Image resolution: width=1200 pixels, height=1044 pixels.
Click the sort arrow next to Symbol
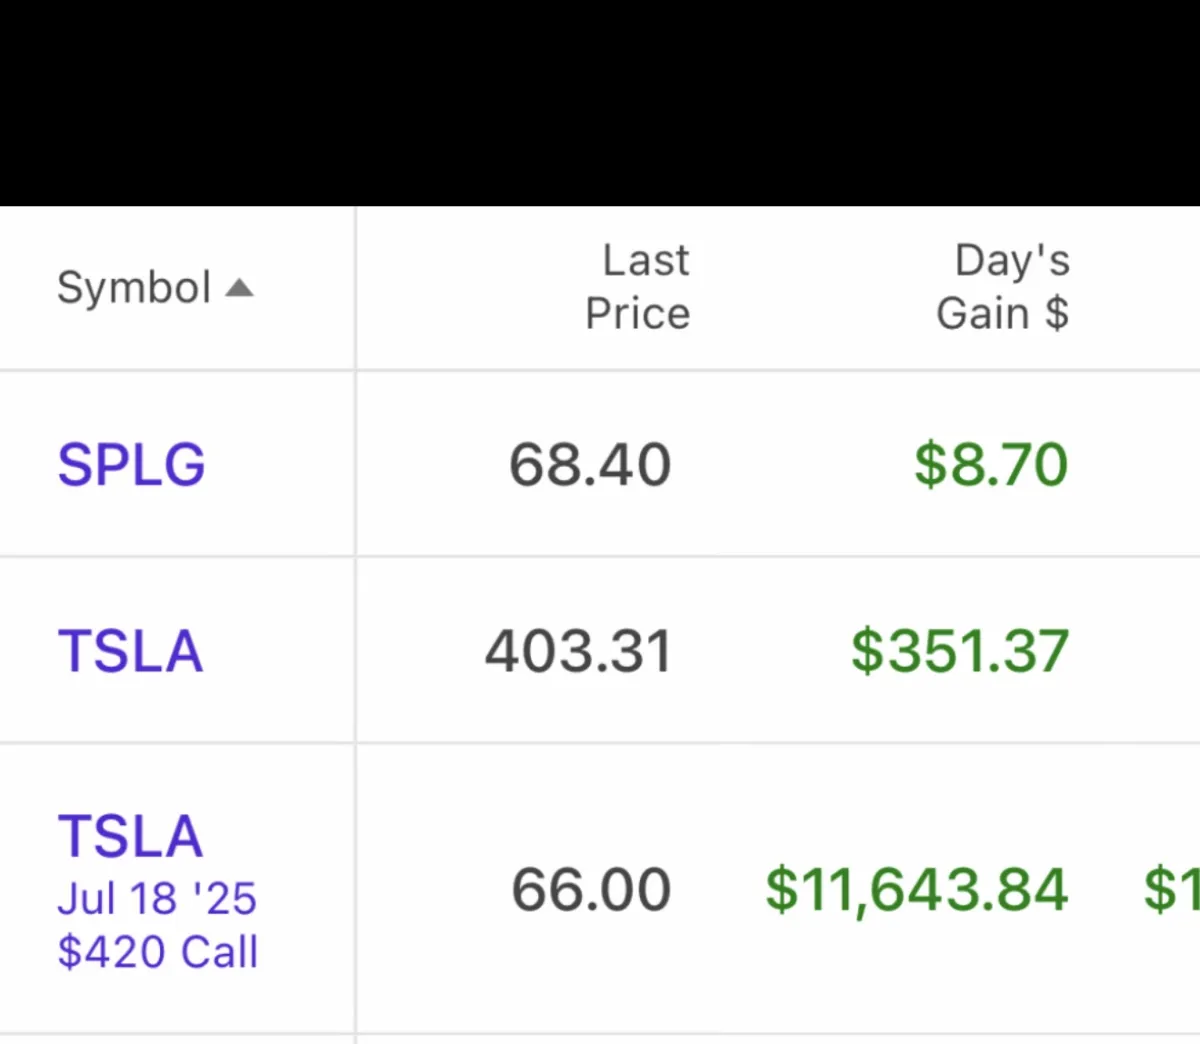(x=239, y=288)
